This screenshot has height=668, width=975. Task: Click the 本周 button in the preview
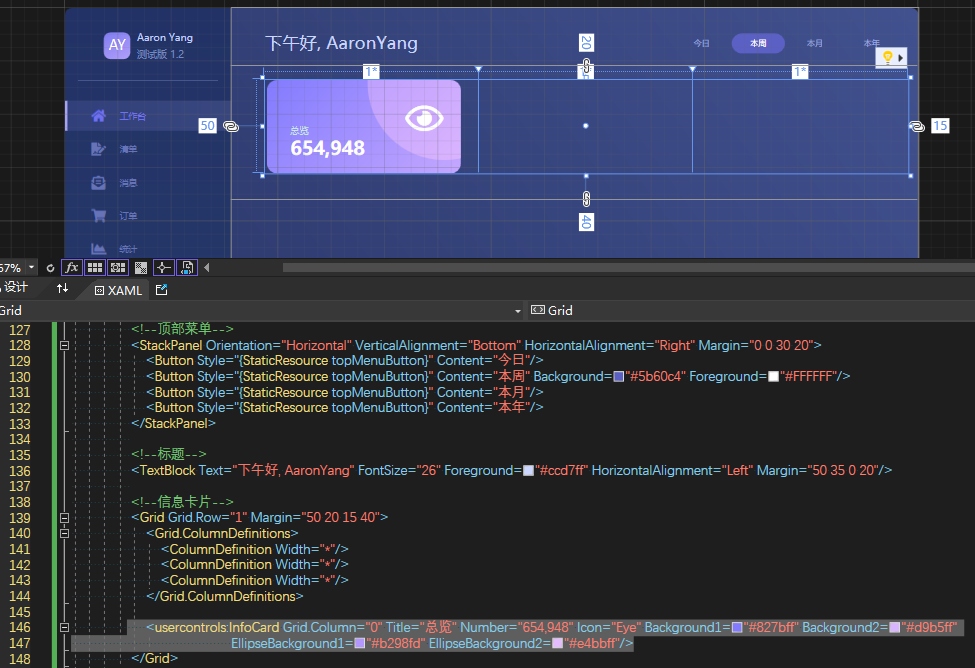pos(757,43)
